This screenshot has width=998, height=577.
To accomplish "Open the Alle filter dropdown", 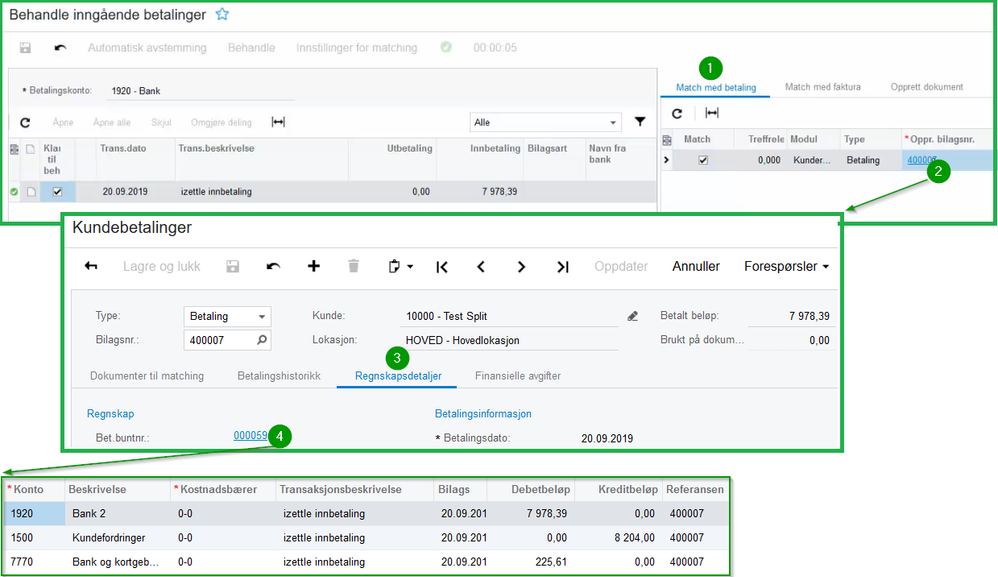I will pos(545,122).
